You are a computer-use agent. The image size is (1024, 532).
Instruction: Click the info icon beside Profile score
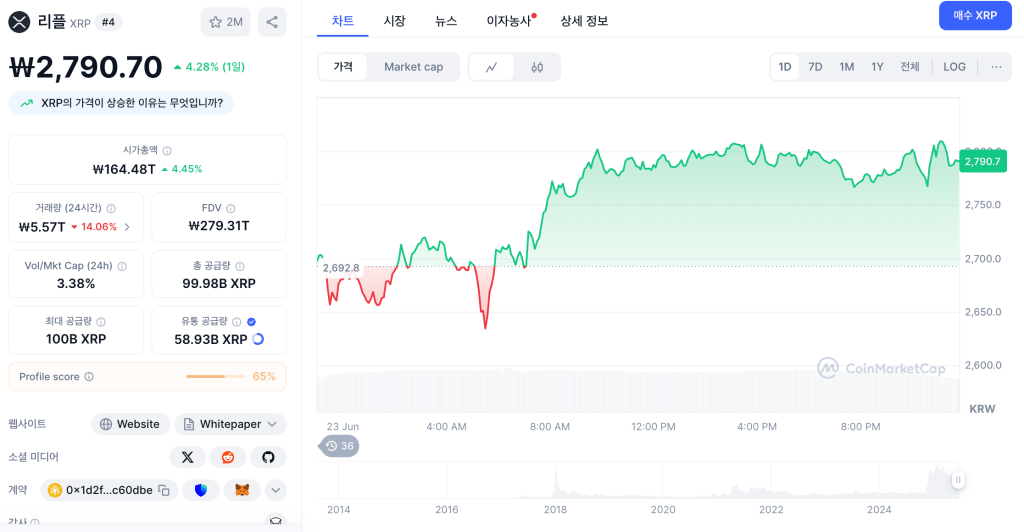pyautogui.click(x=89, y=377)
